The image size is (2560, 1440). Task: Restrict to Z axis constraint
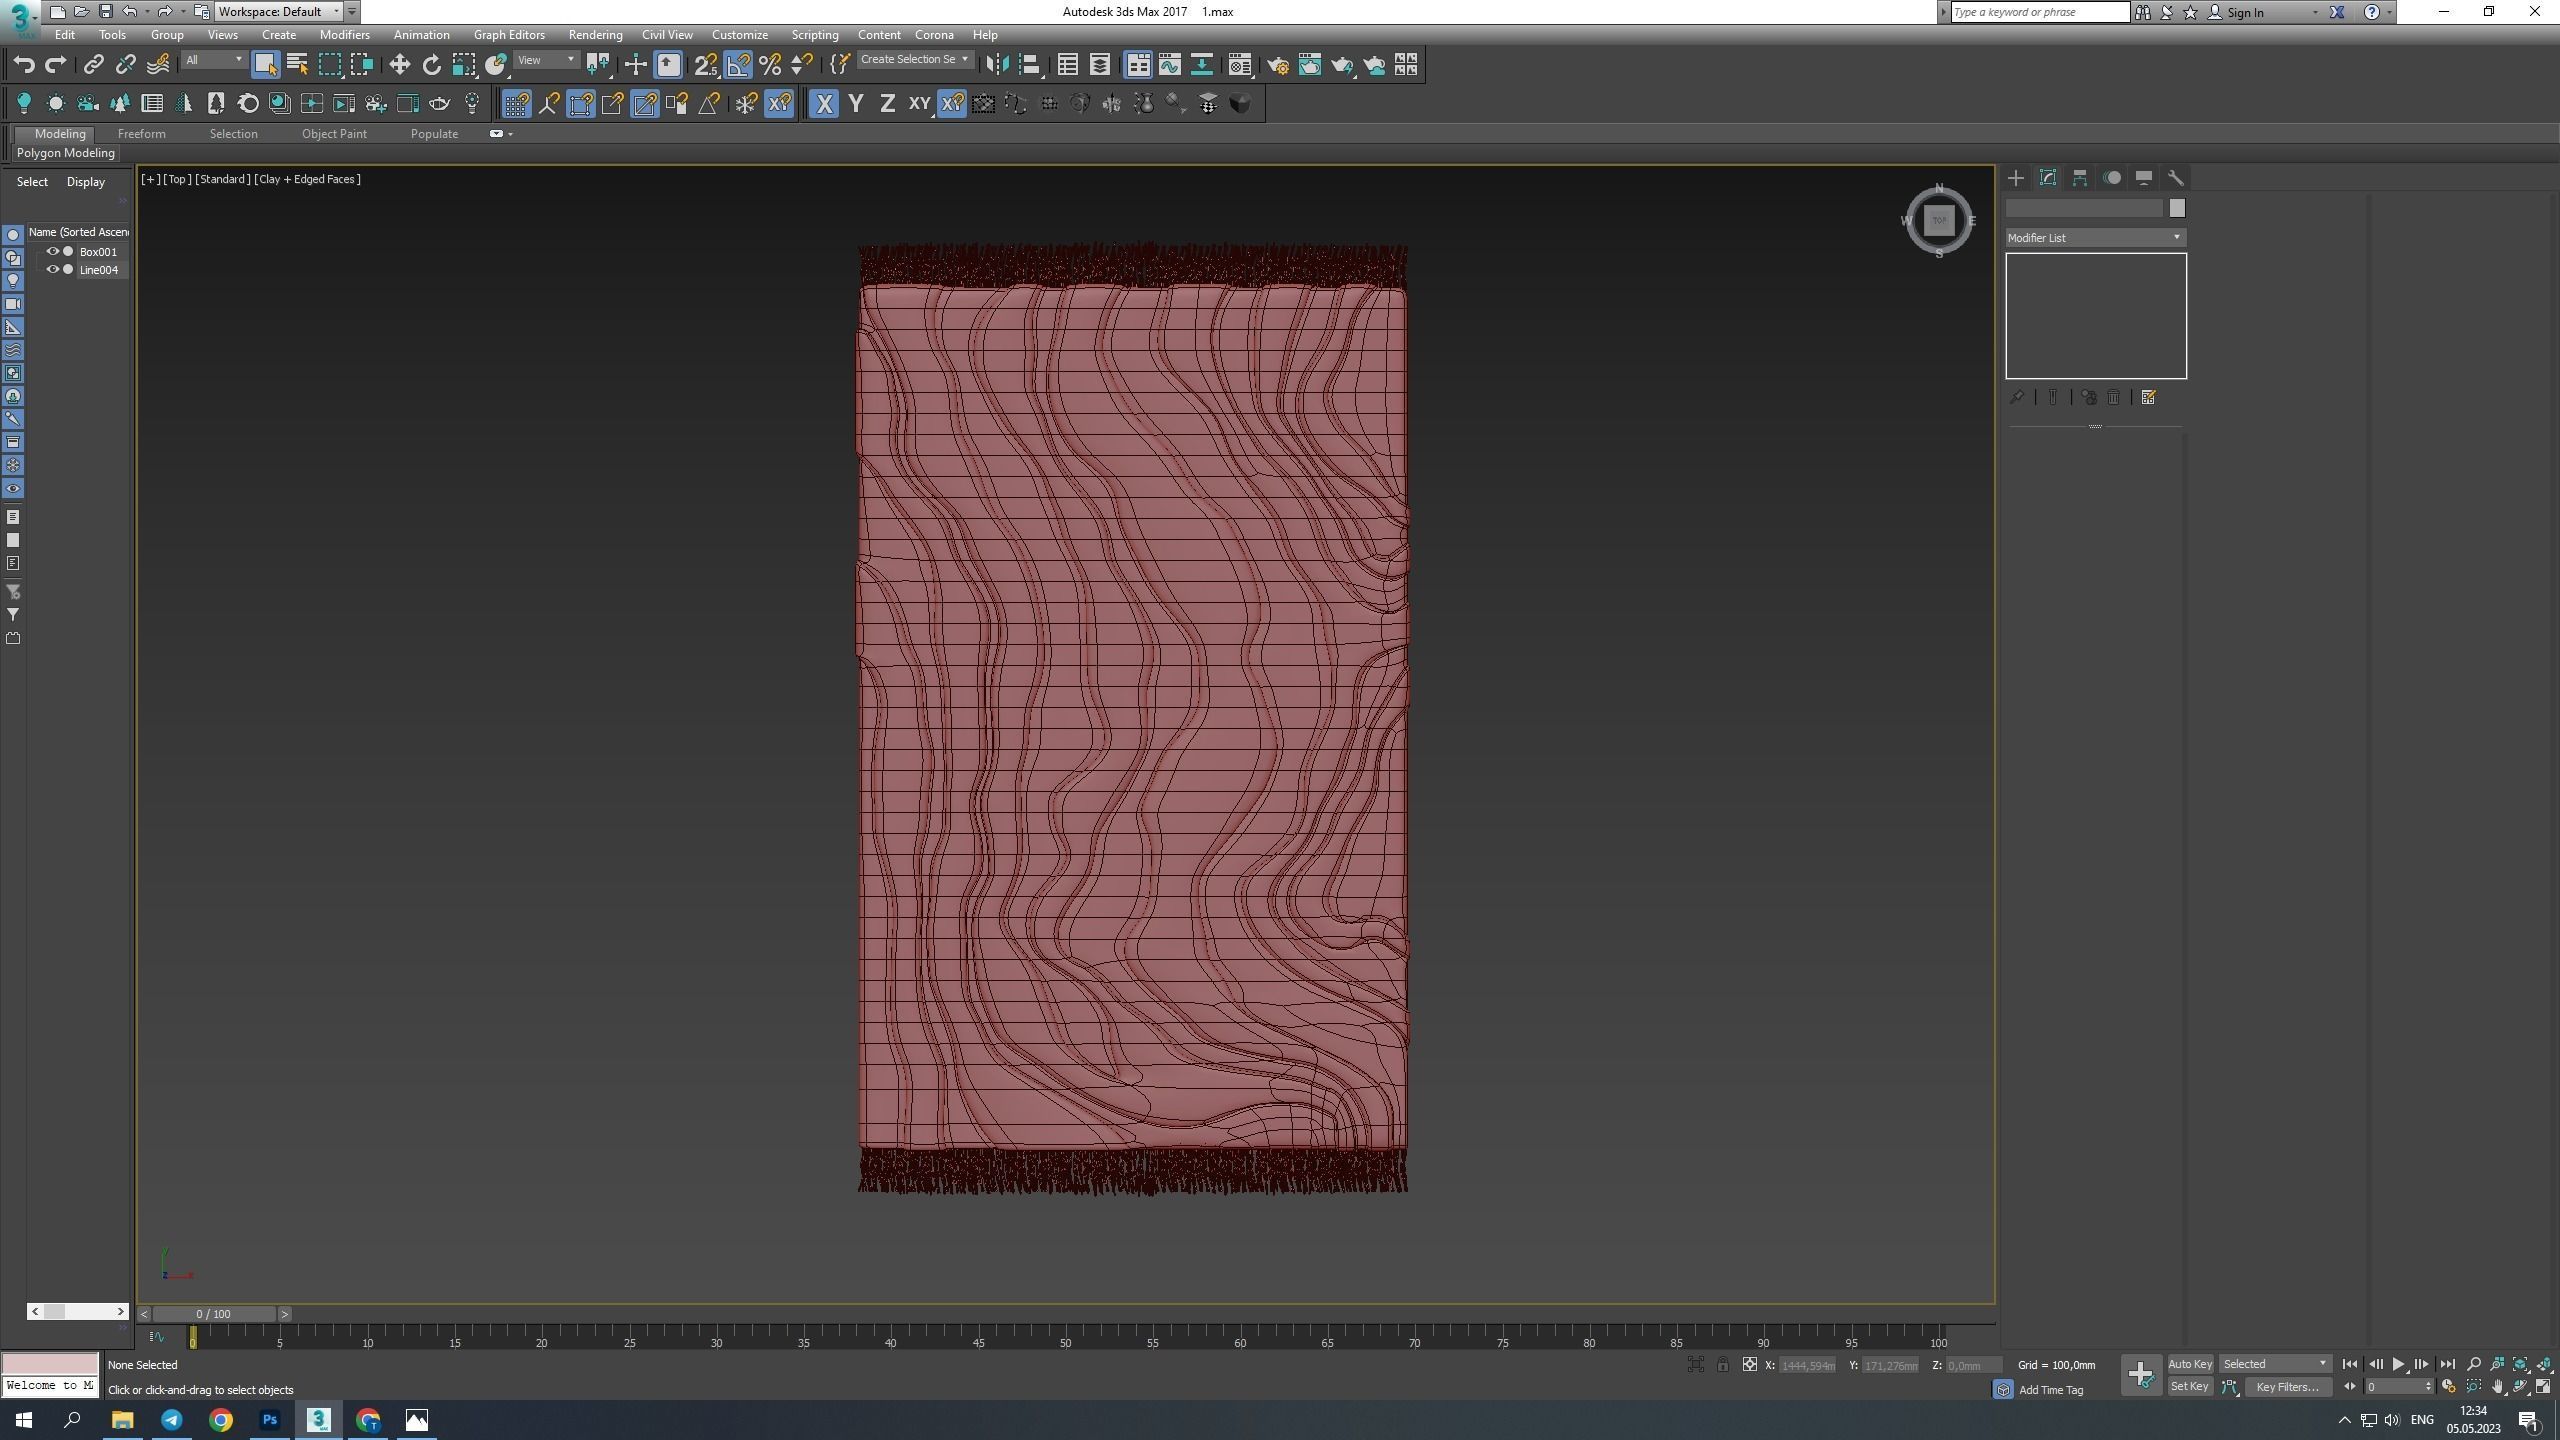[x=887, y=103]
